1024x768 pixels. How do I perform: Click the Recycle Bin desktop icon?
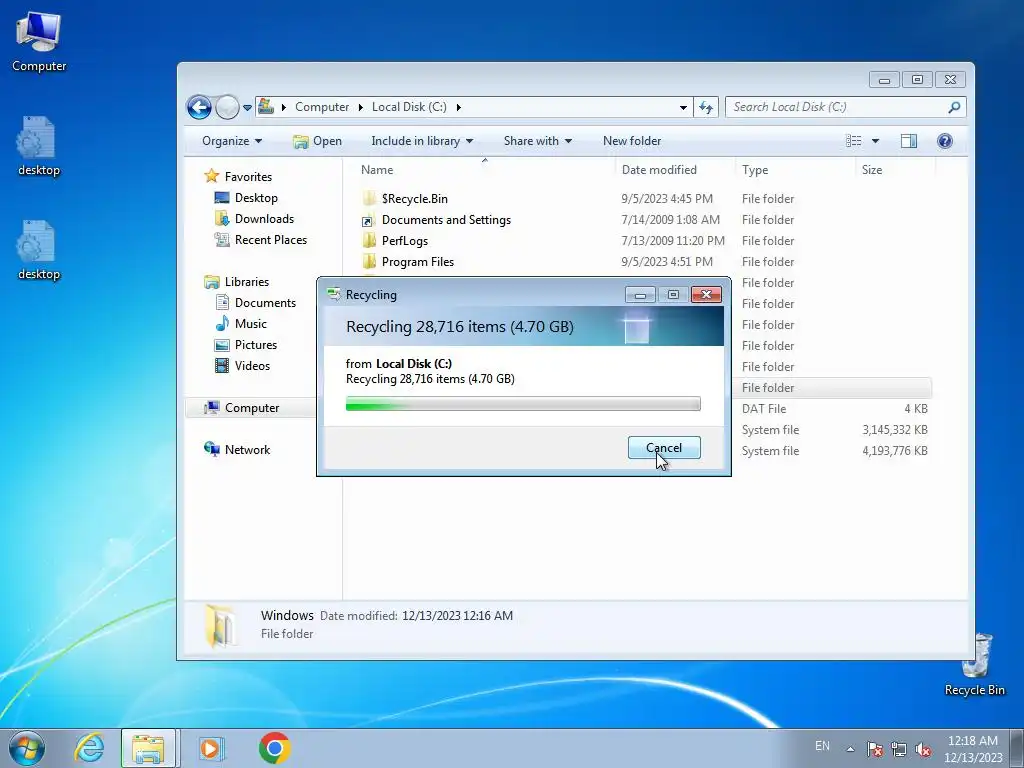[975, 664]
